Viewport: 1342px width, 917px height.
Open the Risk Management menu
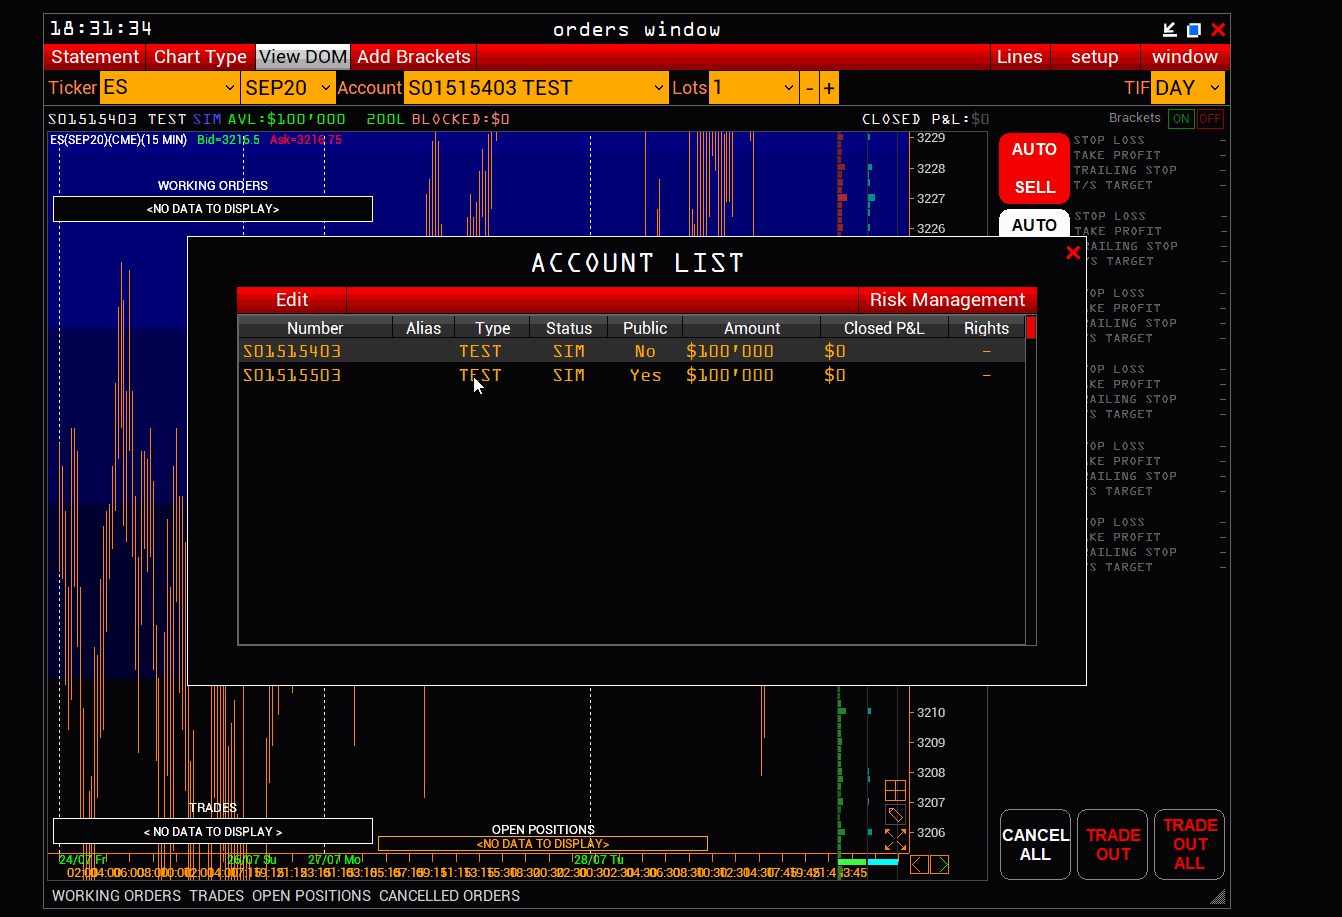(x=947, y=300)
